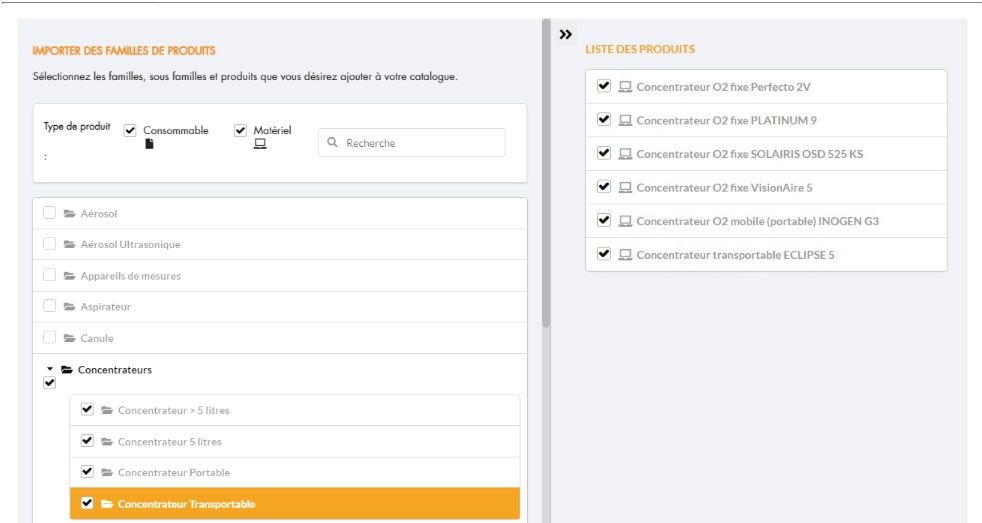
Task: Uncheck product Concentrateur O2 fixe Perfecto 2V
Action: 604,86
